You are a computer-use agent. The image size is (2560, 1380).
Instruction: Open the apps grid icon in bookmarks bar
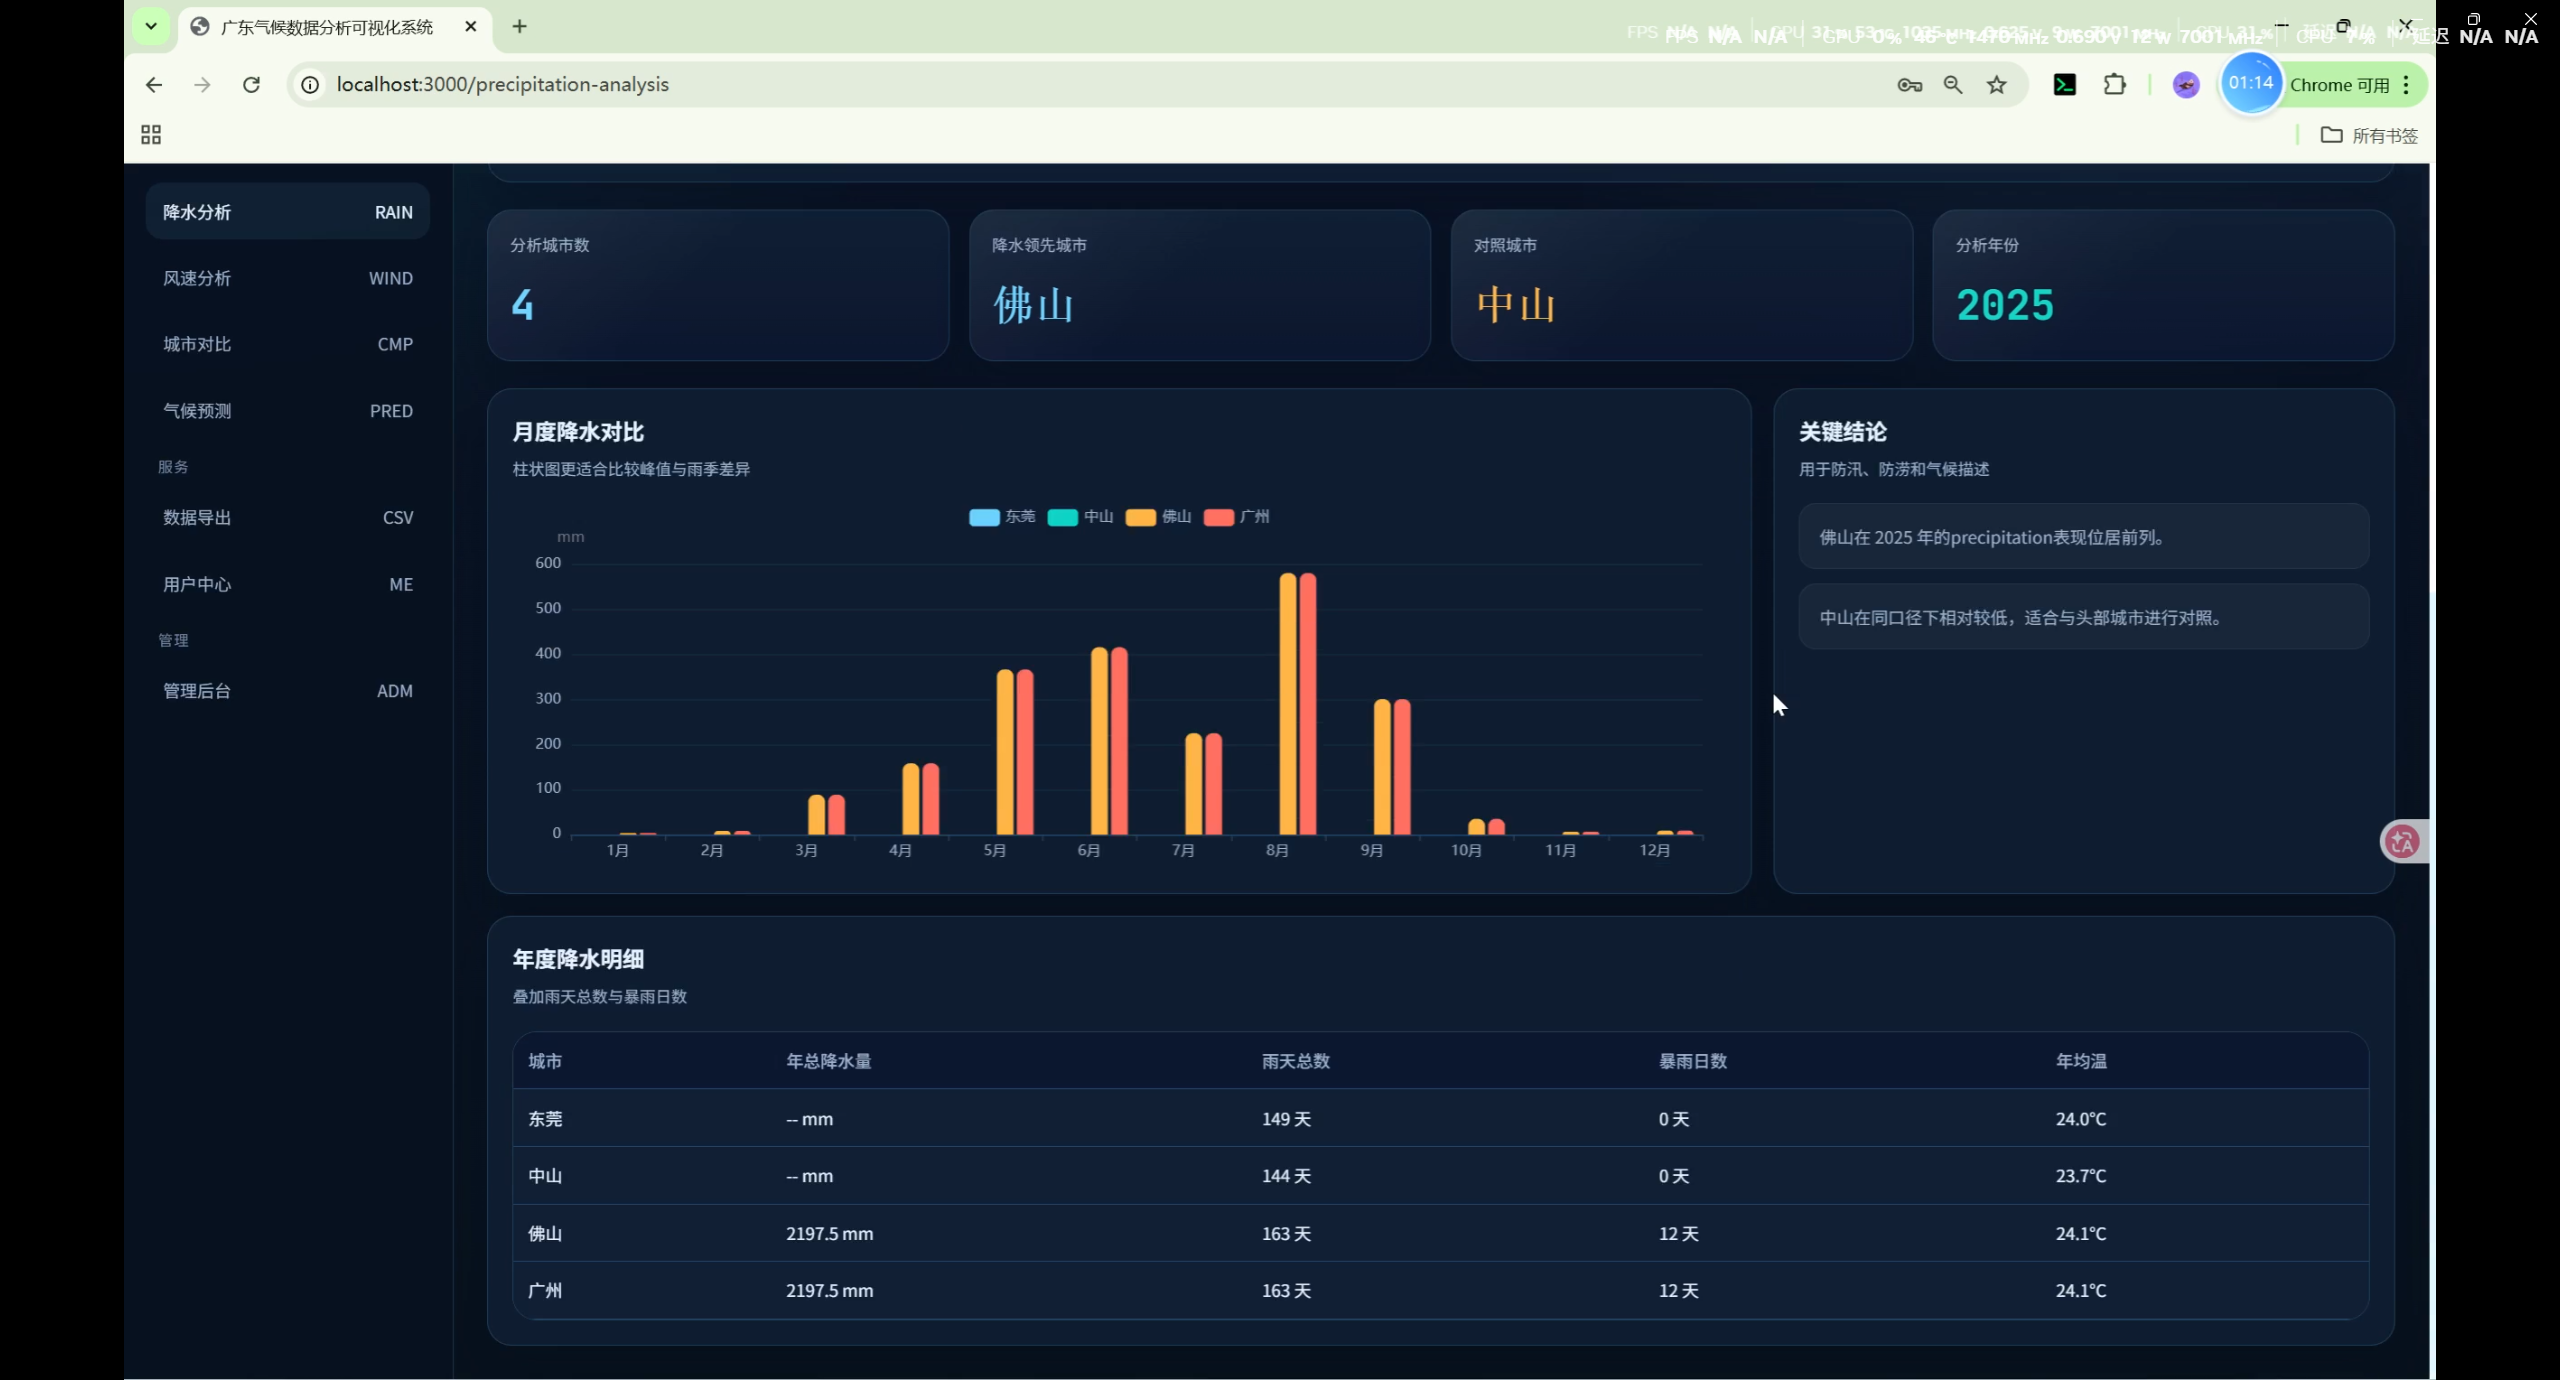(151, 135)
